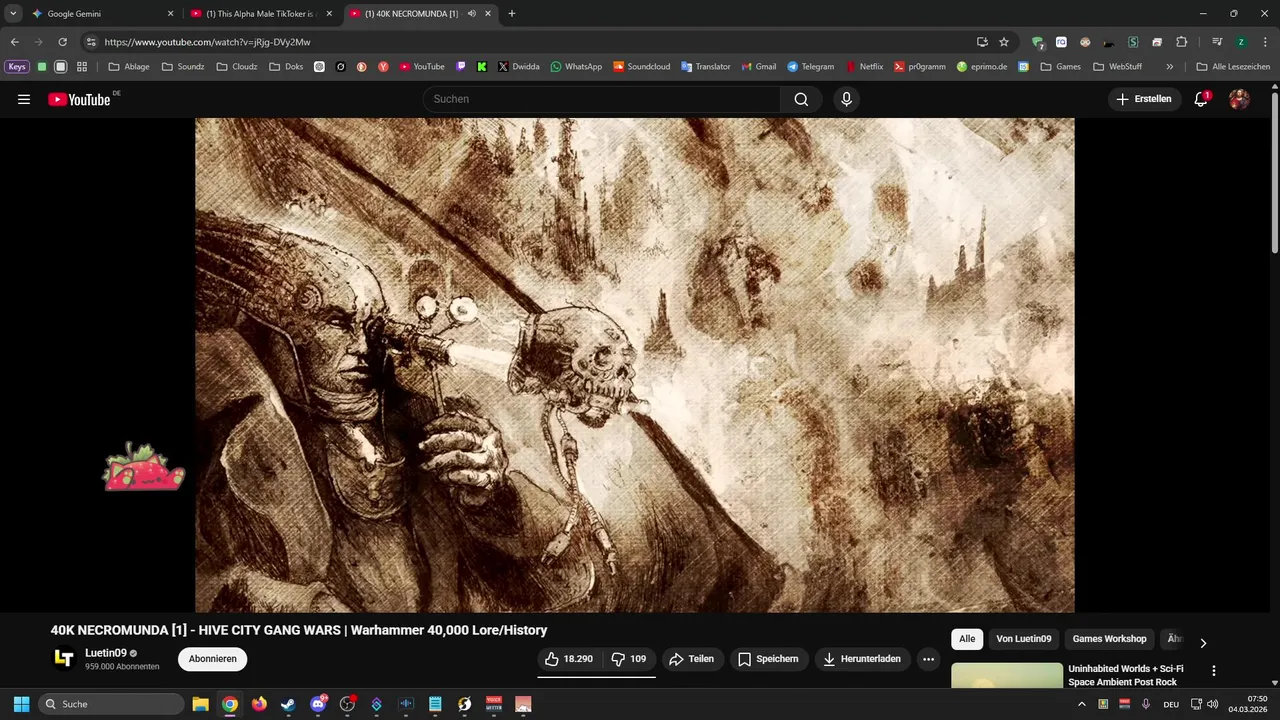Open Chrome three-dot menu
Viewport: 1280px width, 720px height.
(x=1265, y=42)
